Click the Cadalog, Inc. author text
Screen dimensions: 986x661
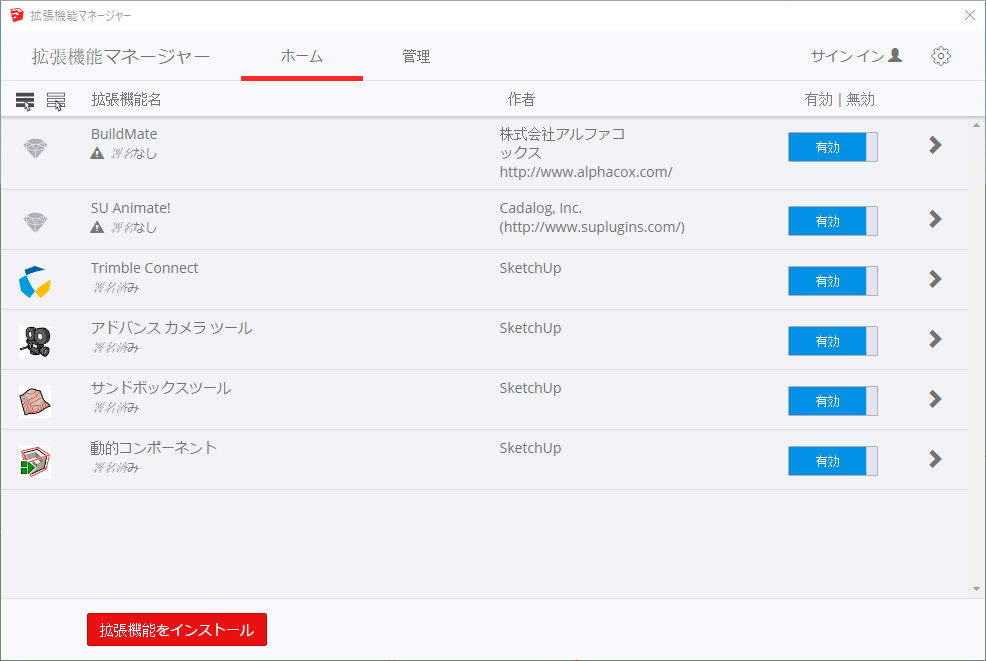(541, 208)
